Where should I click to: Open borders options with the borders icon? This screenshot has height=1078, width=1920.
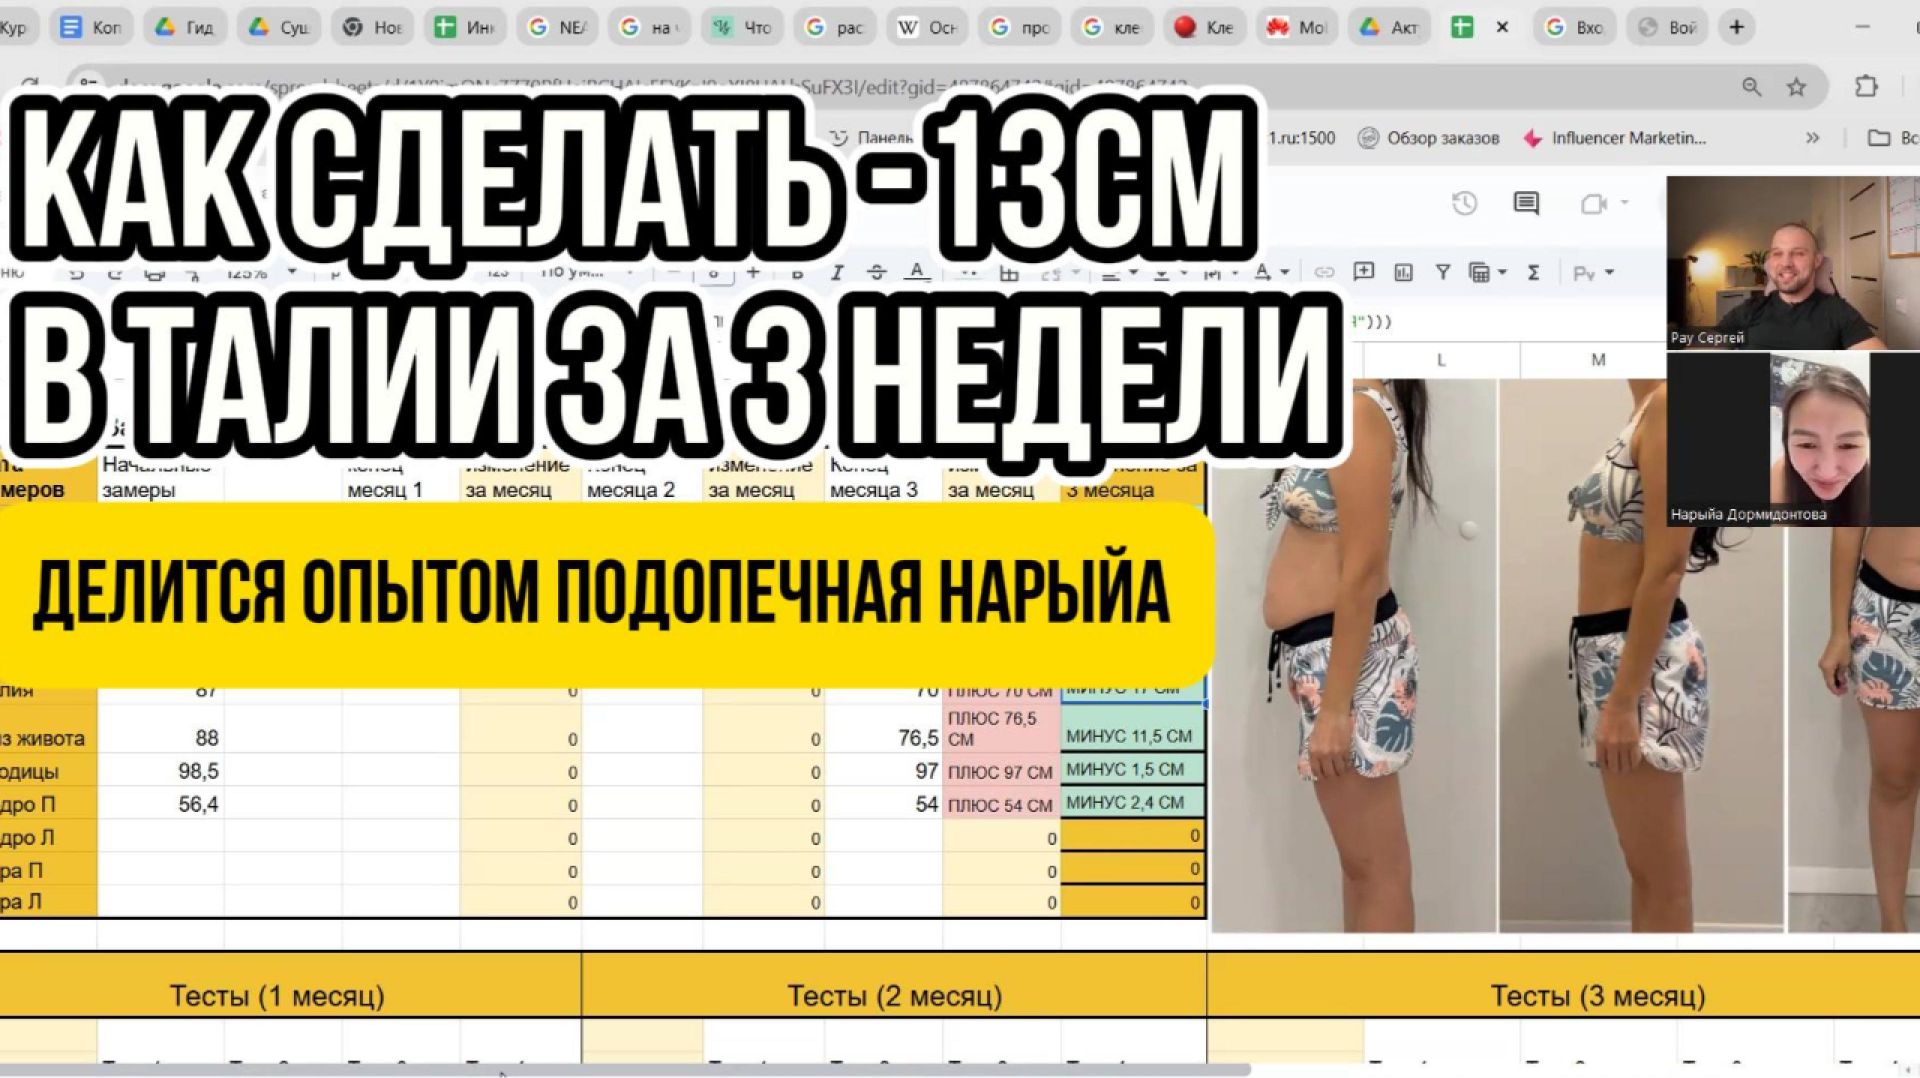click(x=1011, y=274)
